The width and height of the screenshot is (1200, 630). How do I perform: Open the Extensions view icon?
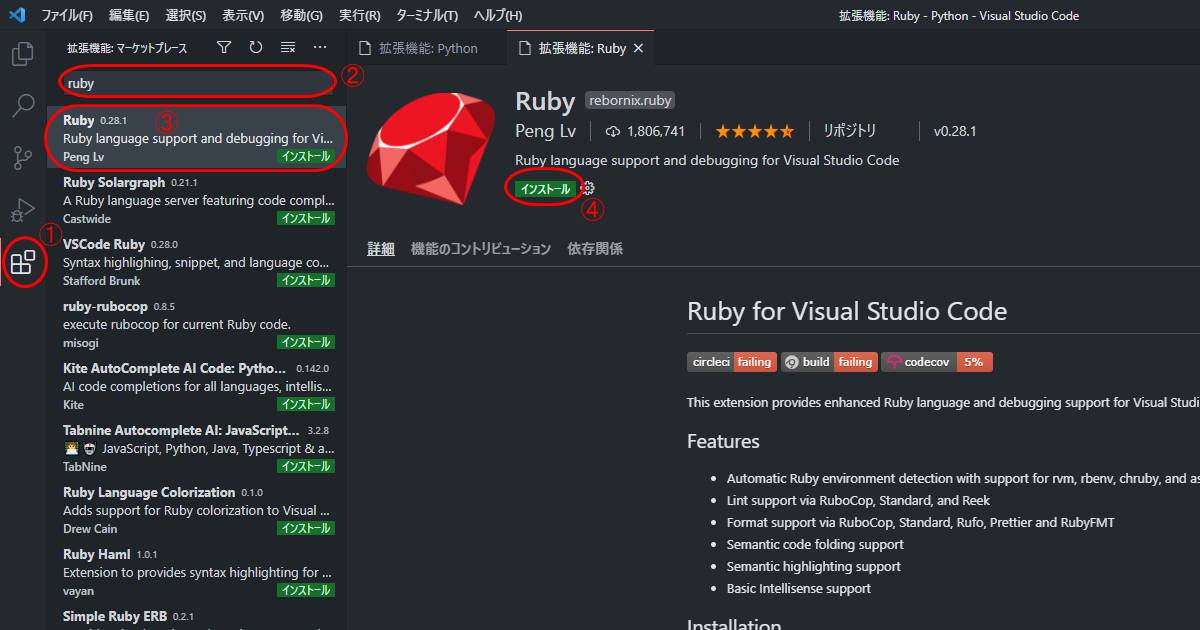pos(22,263)
